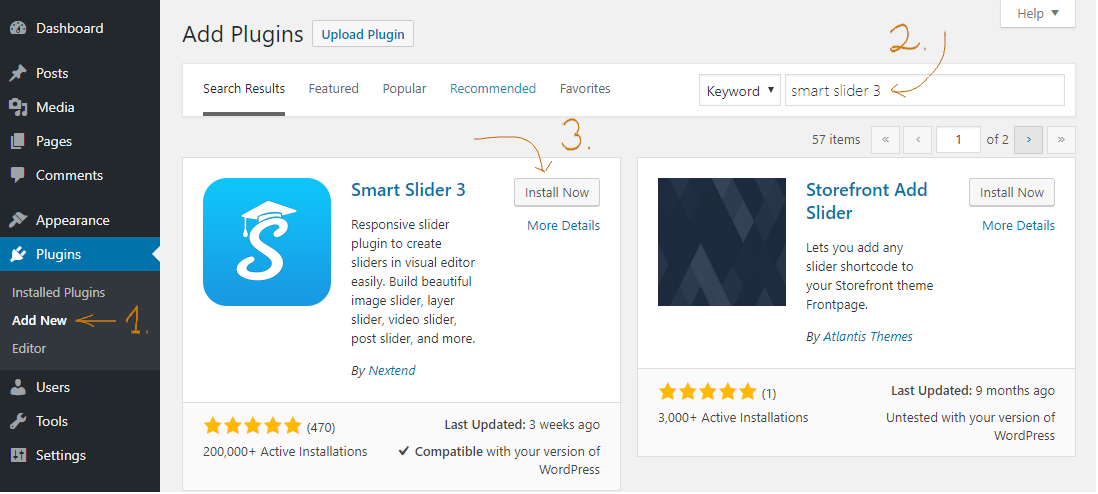Click the Tools wrench icon

pos(18,421)
